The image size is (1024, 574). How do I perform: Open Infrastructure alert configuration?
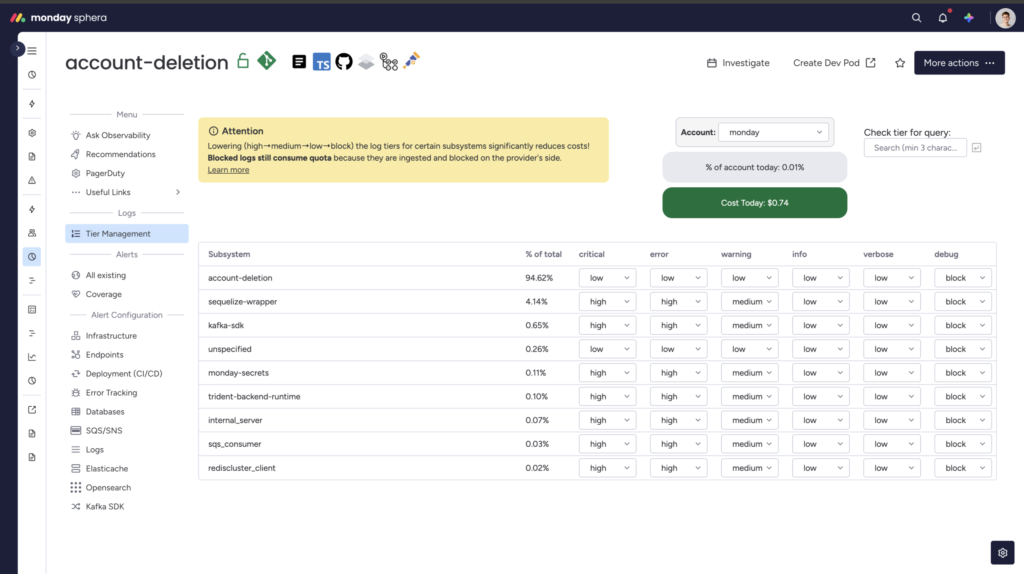tap(111, 336)
